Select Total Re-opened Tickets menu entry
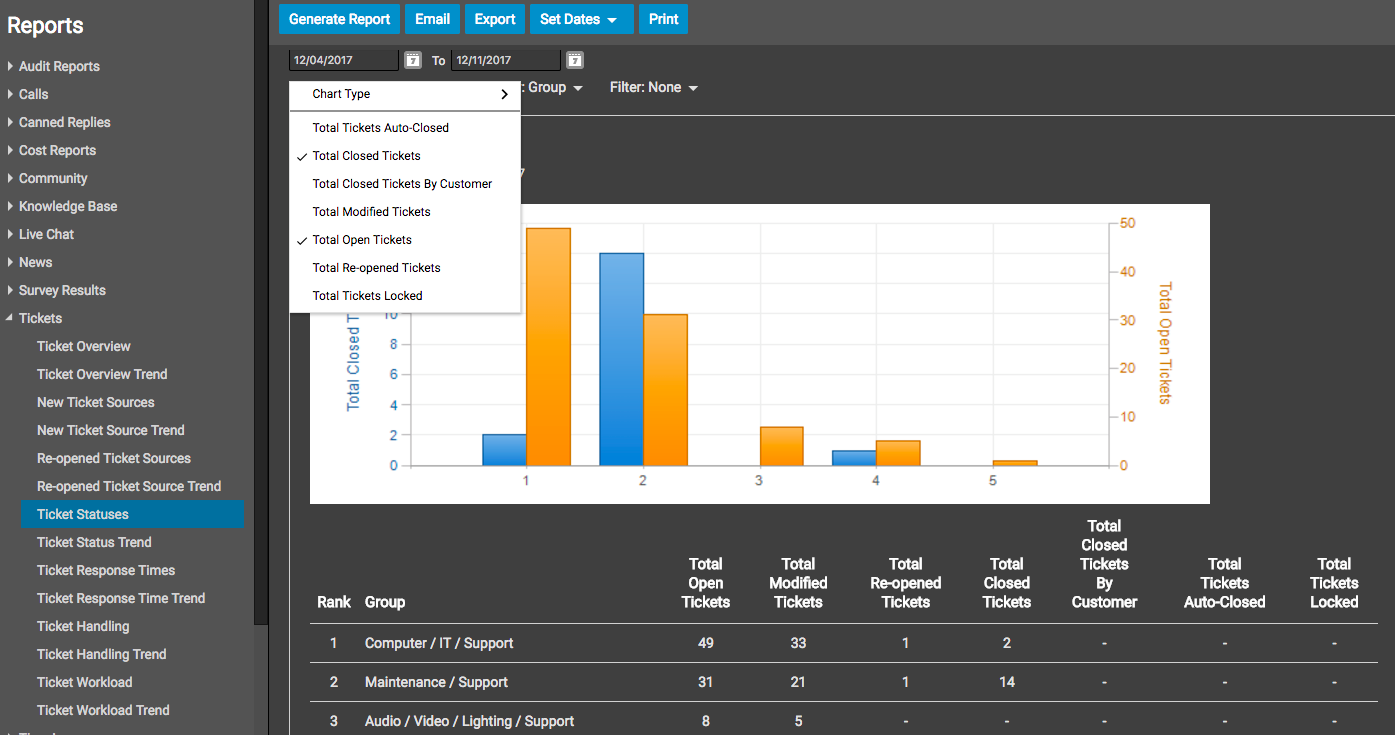The height and width of the screenshot is (735, 1395). tap(376, 268)
